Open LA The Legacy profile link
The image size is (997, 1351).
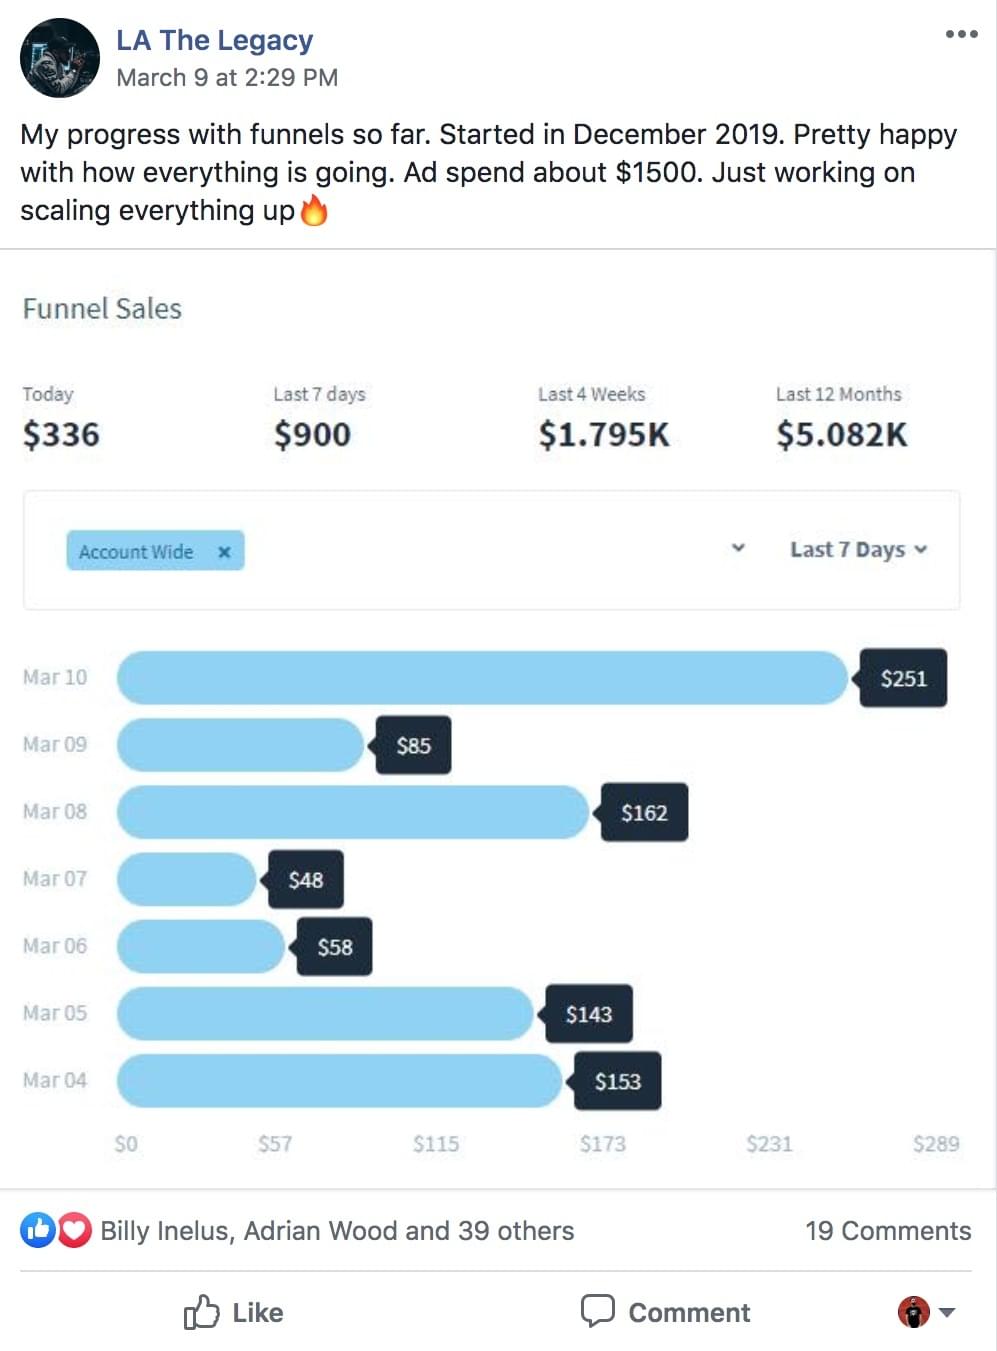click(214, 40)
